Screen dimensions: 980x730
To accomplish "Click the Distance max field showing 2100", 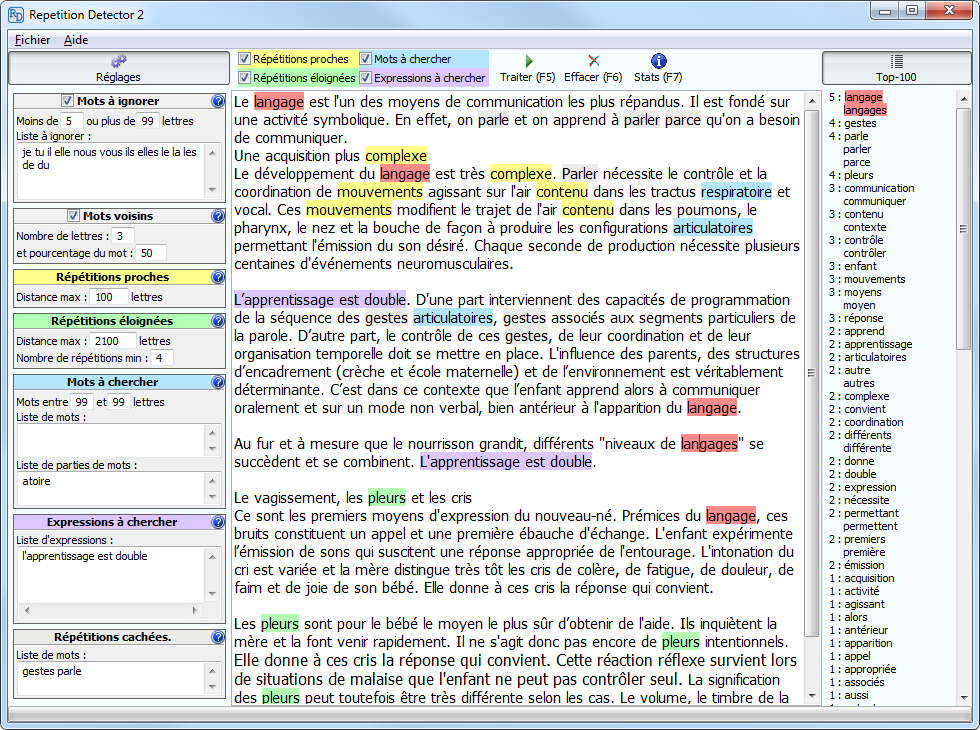I will tap(114, 341).
